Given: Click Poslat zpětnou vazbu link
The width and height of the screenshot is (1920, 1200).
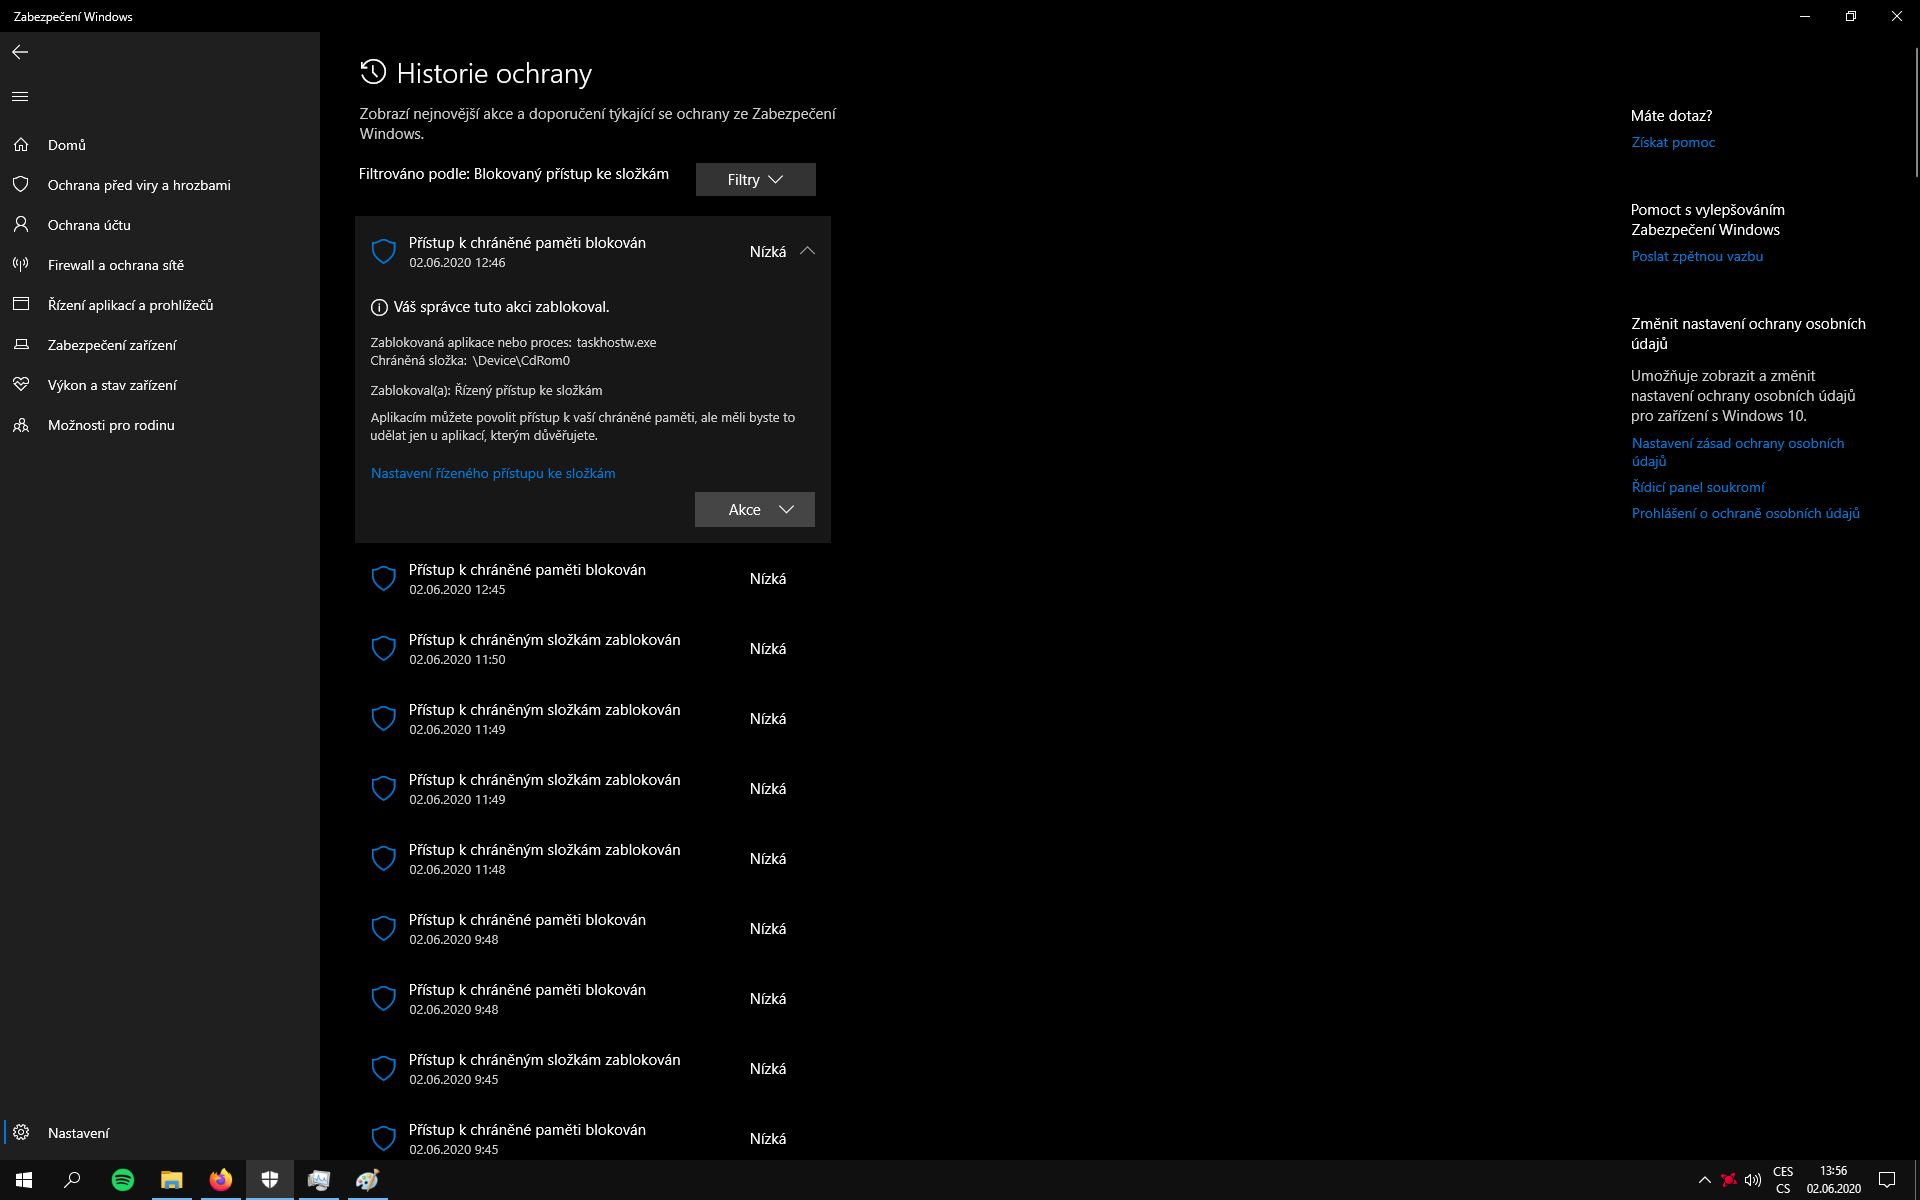Looking at the screenshot, I should pyautogui.click(x=1697, y=256).
